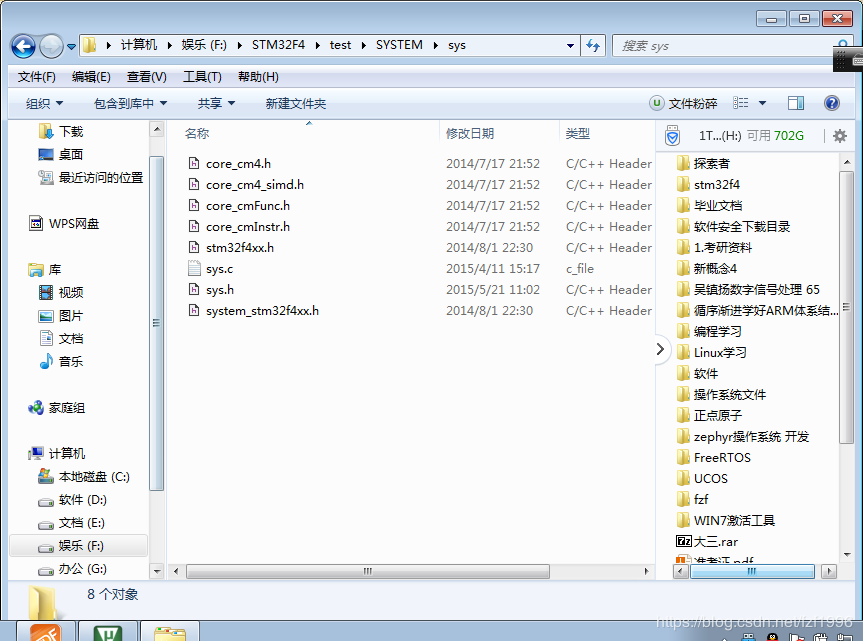Click the side panel horizontal scrollbar thumb
This screenshot has width=863, height=641.
tap(752, 571)
